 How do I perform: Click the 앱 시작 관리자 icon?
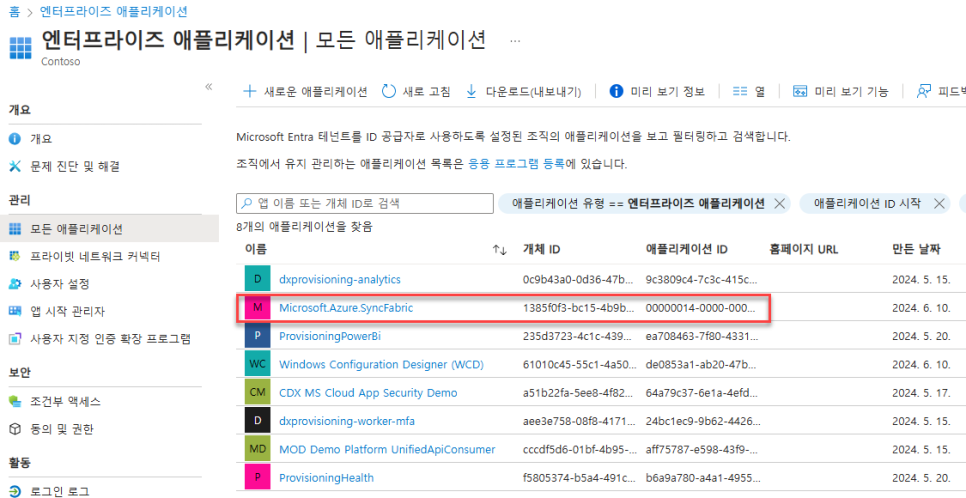[15, 311]
